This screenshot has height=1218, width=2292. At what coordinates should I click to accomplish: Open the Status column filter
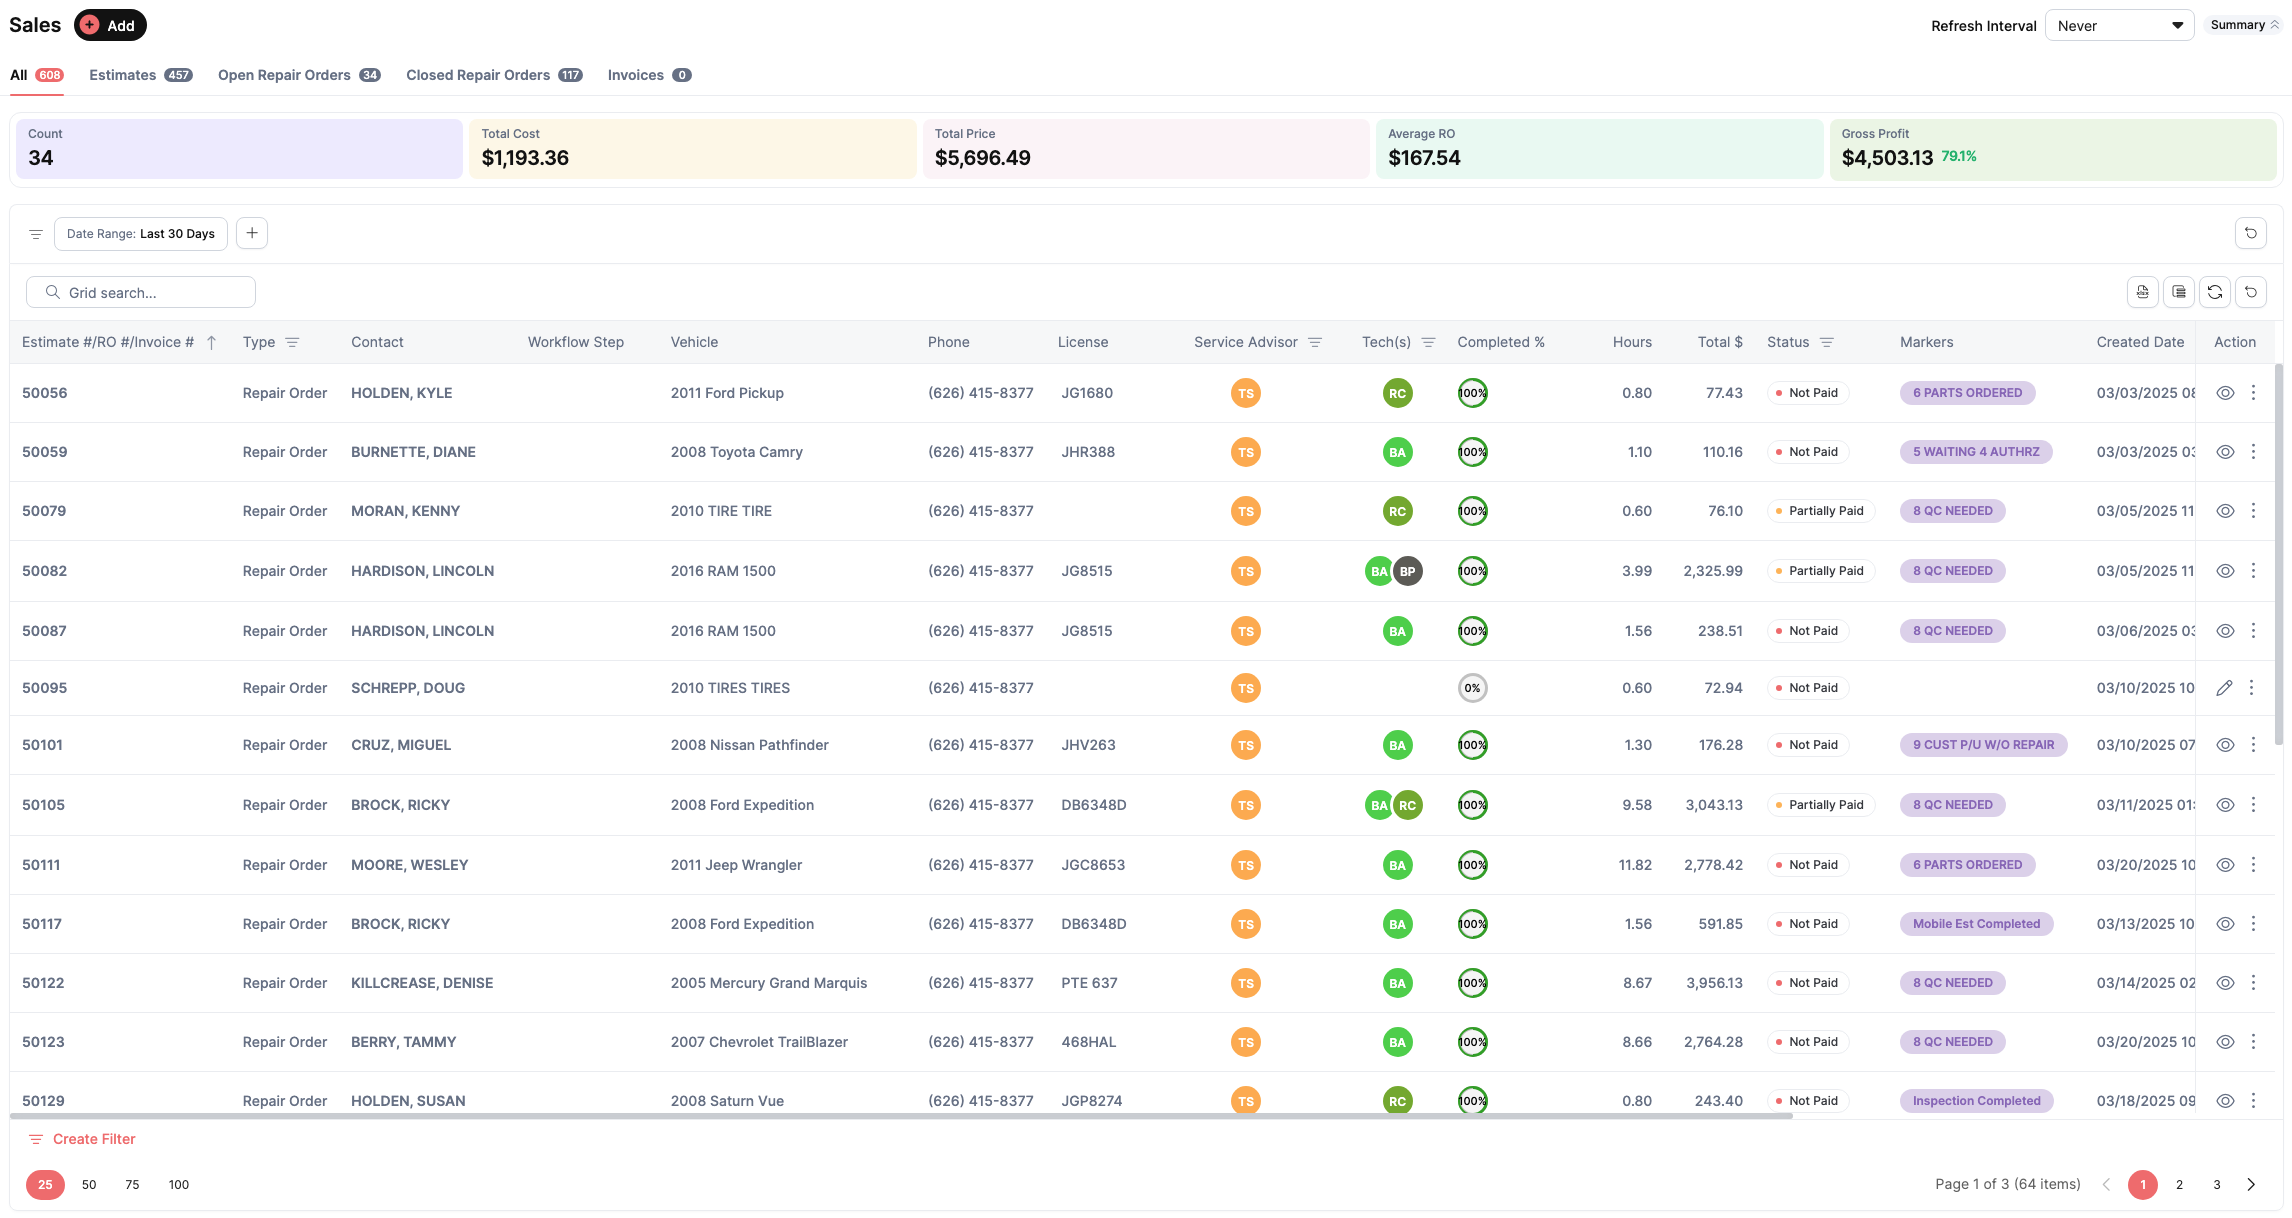1827,342
